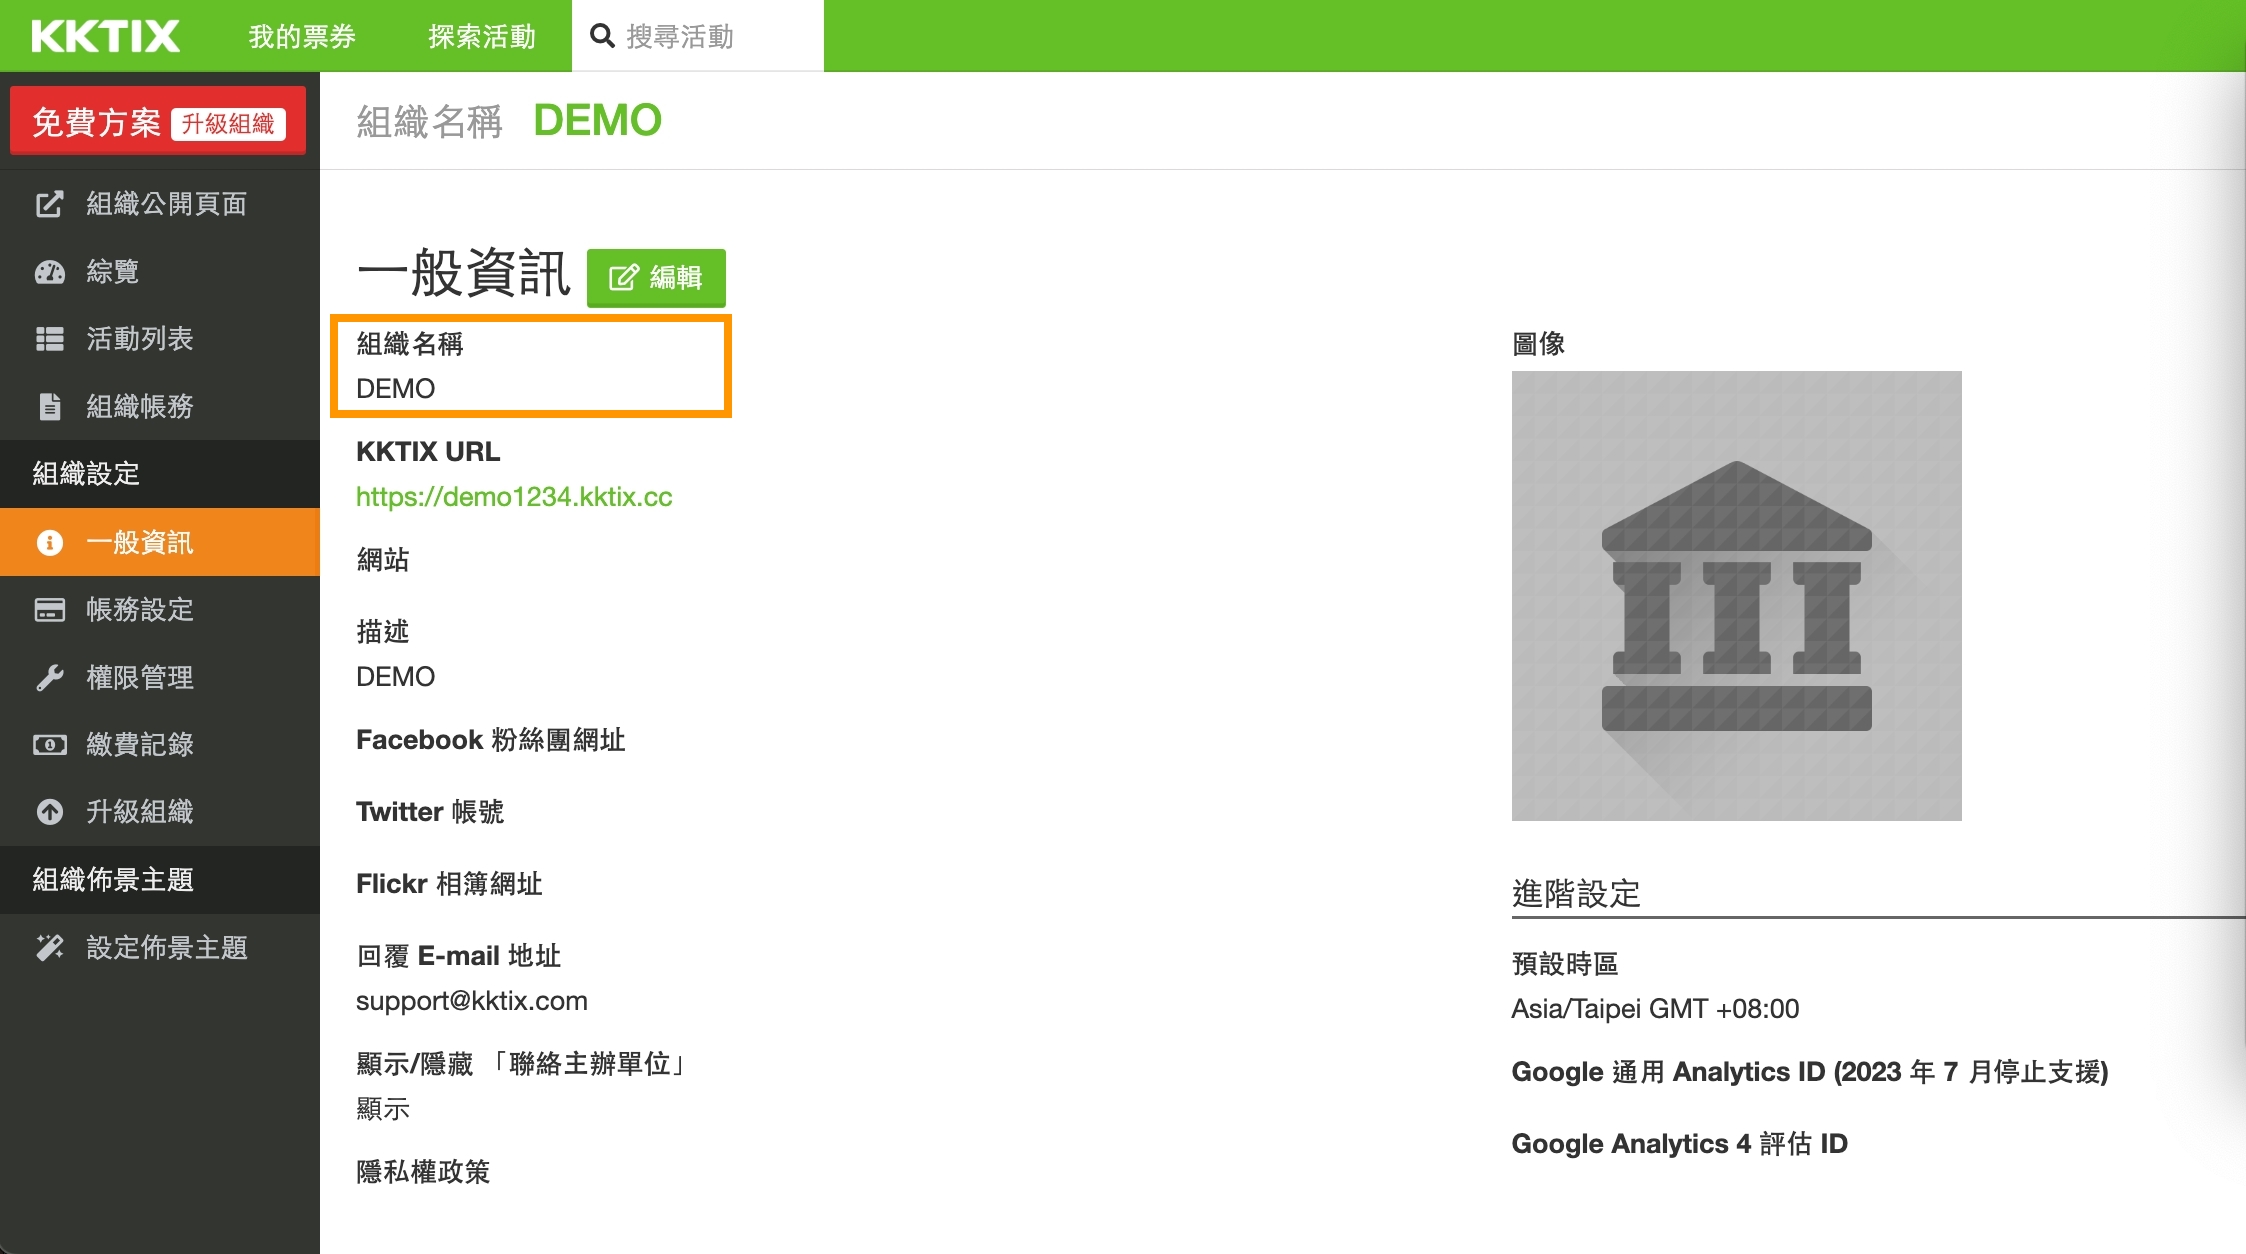The height and width of the screenshot is (1254, 2246).
Task: Click the Asia/Taipei GMT +08:00 value
Action: 1655,1009
